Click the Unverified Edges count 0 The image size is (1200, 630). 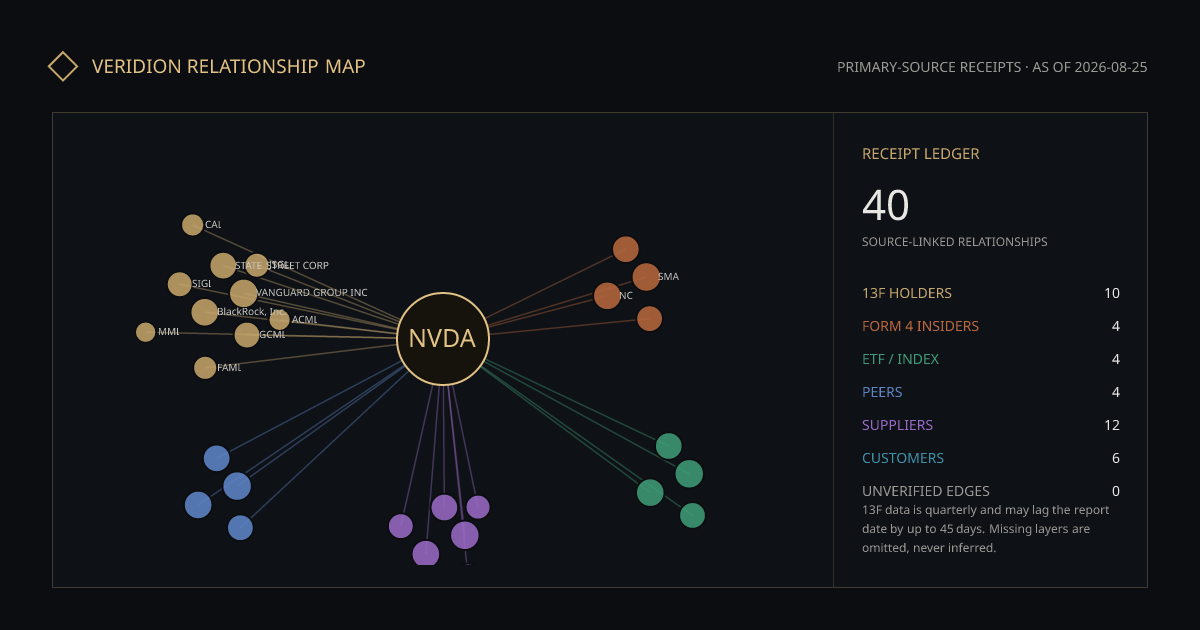[1116, 491]
